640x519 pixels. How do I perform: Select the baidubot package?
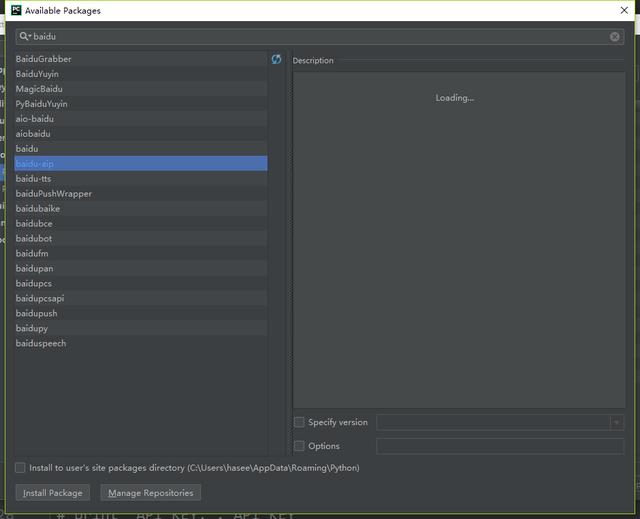pyautogui.click(x=141, y=239)
